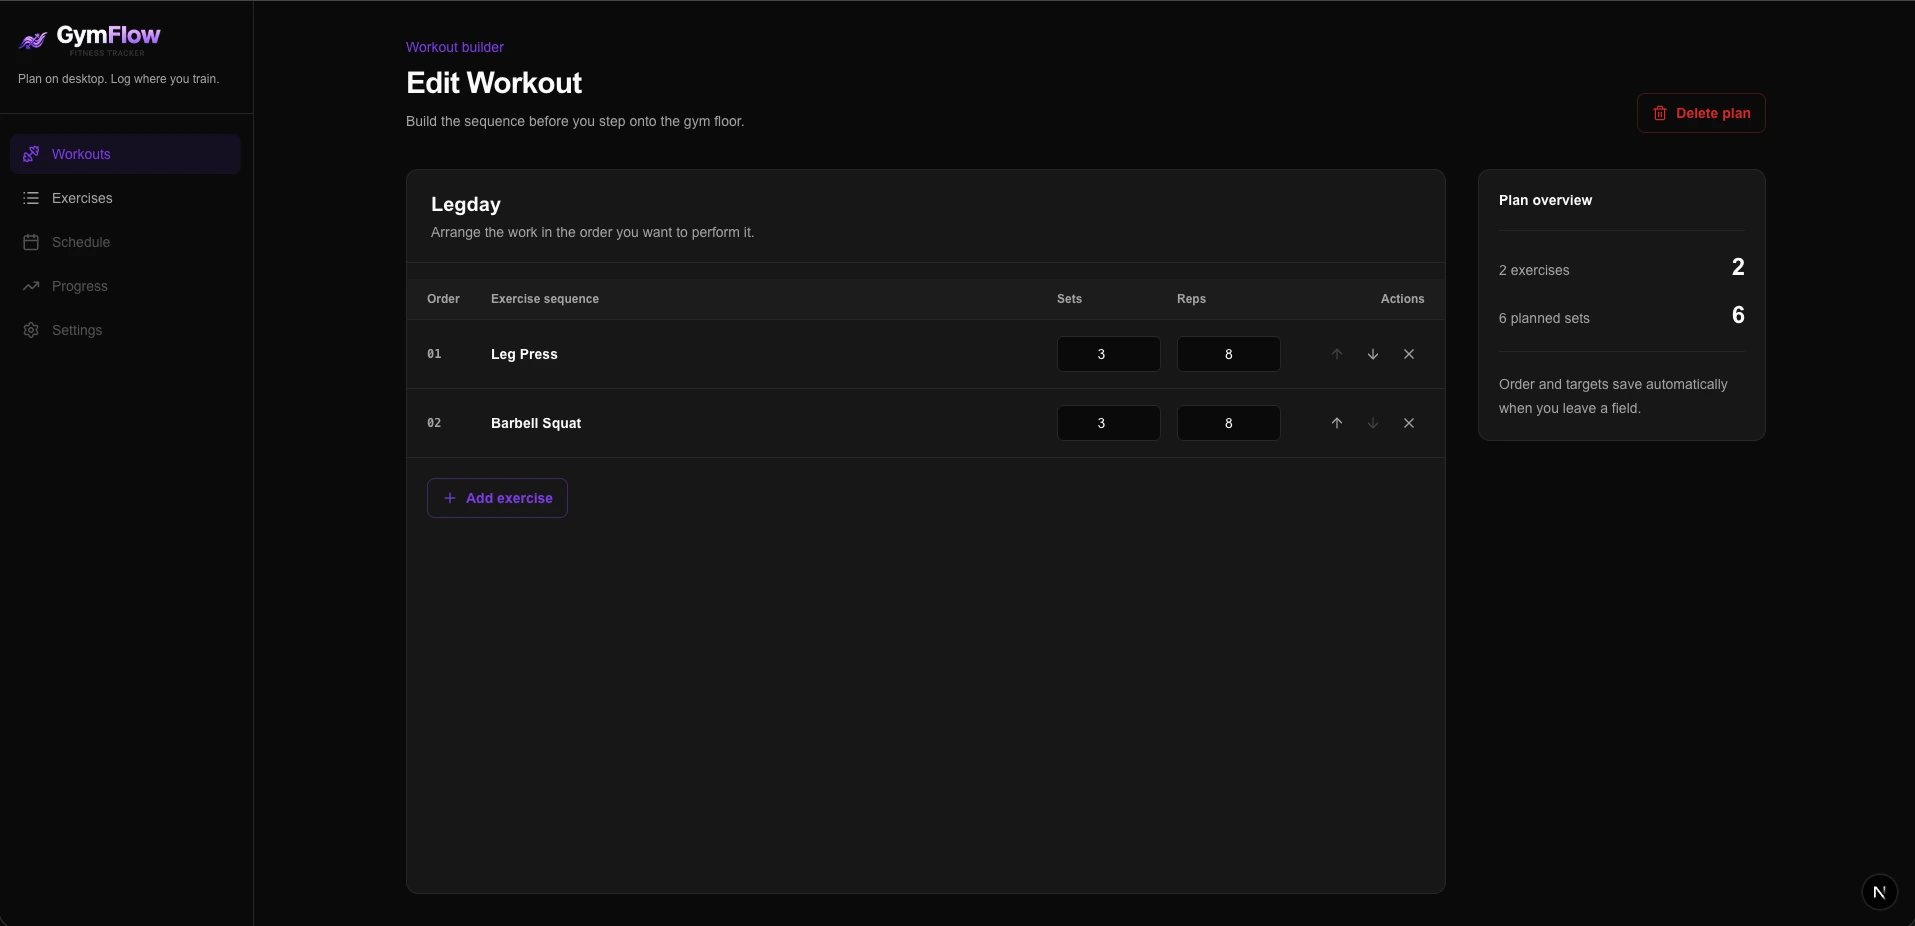Click the Edit Workout page heading

coord(494,83)
